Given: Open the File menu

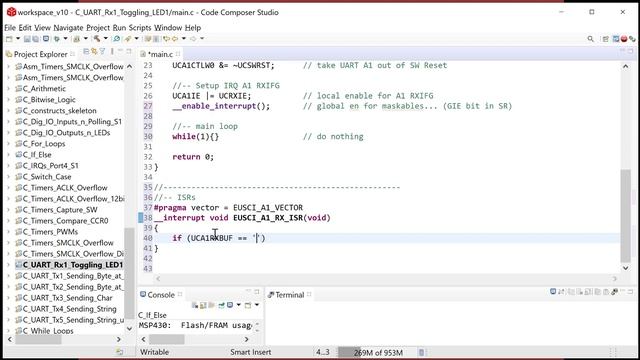Looking at the screenshot, I should (x=10, y=28).
